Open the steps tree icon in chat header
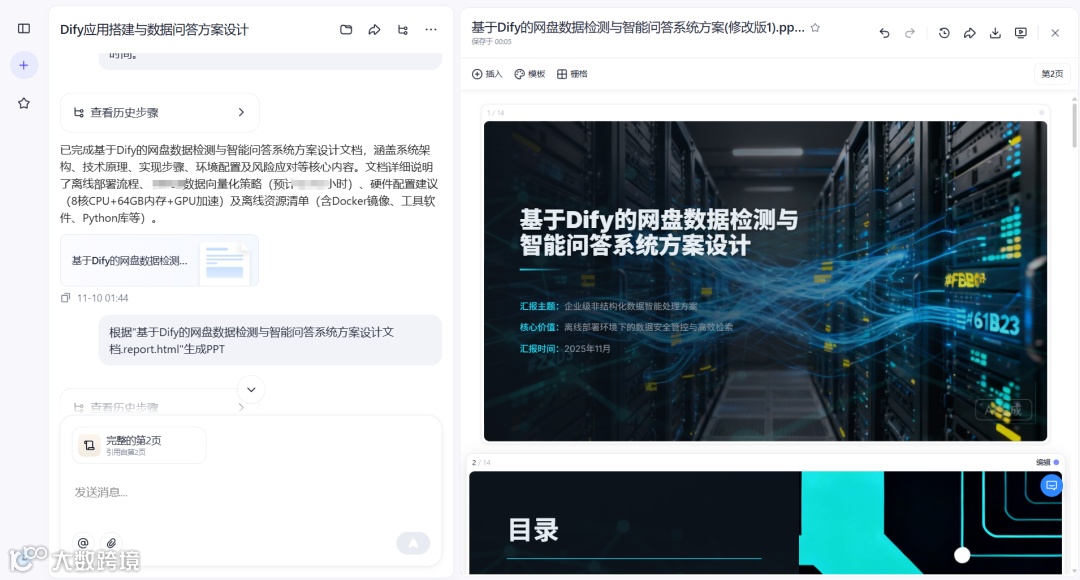Screen dimensions: 1080x580 pos(403,30)
